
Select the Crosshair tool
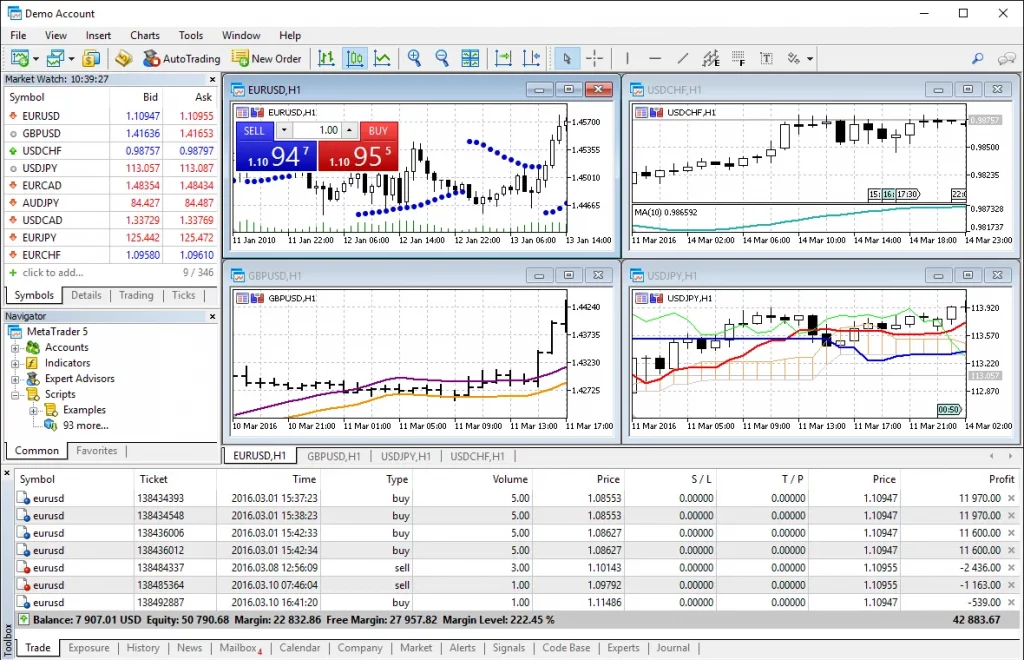pos(594,58)
